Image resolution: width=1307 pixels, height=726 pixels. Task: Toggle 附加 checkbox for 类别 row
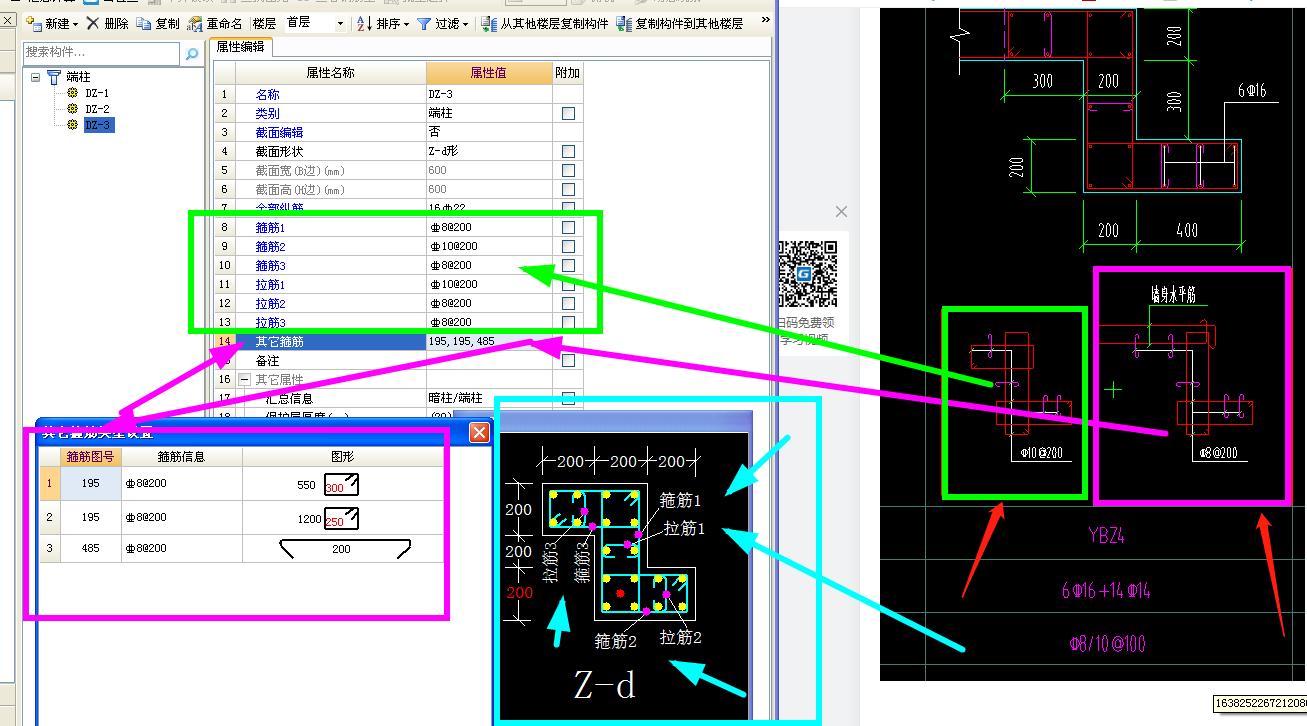coord(568,114)
